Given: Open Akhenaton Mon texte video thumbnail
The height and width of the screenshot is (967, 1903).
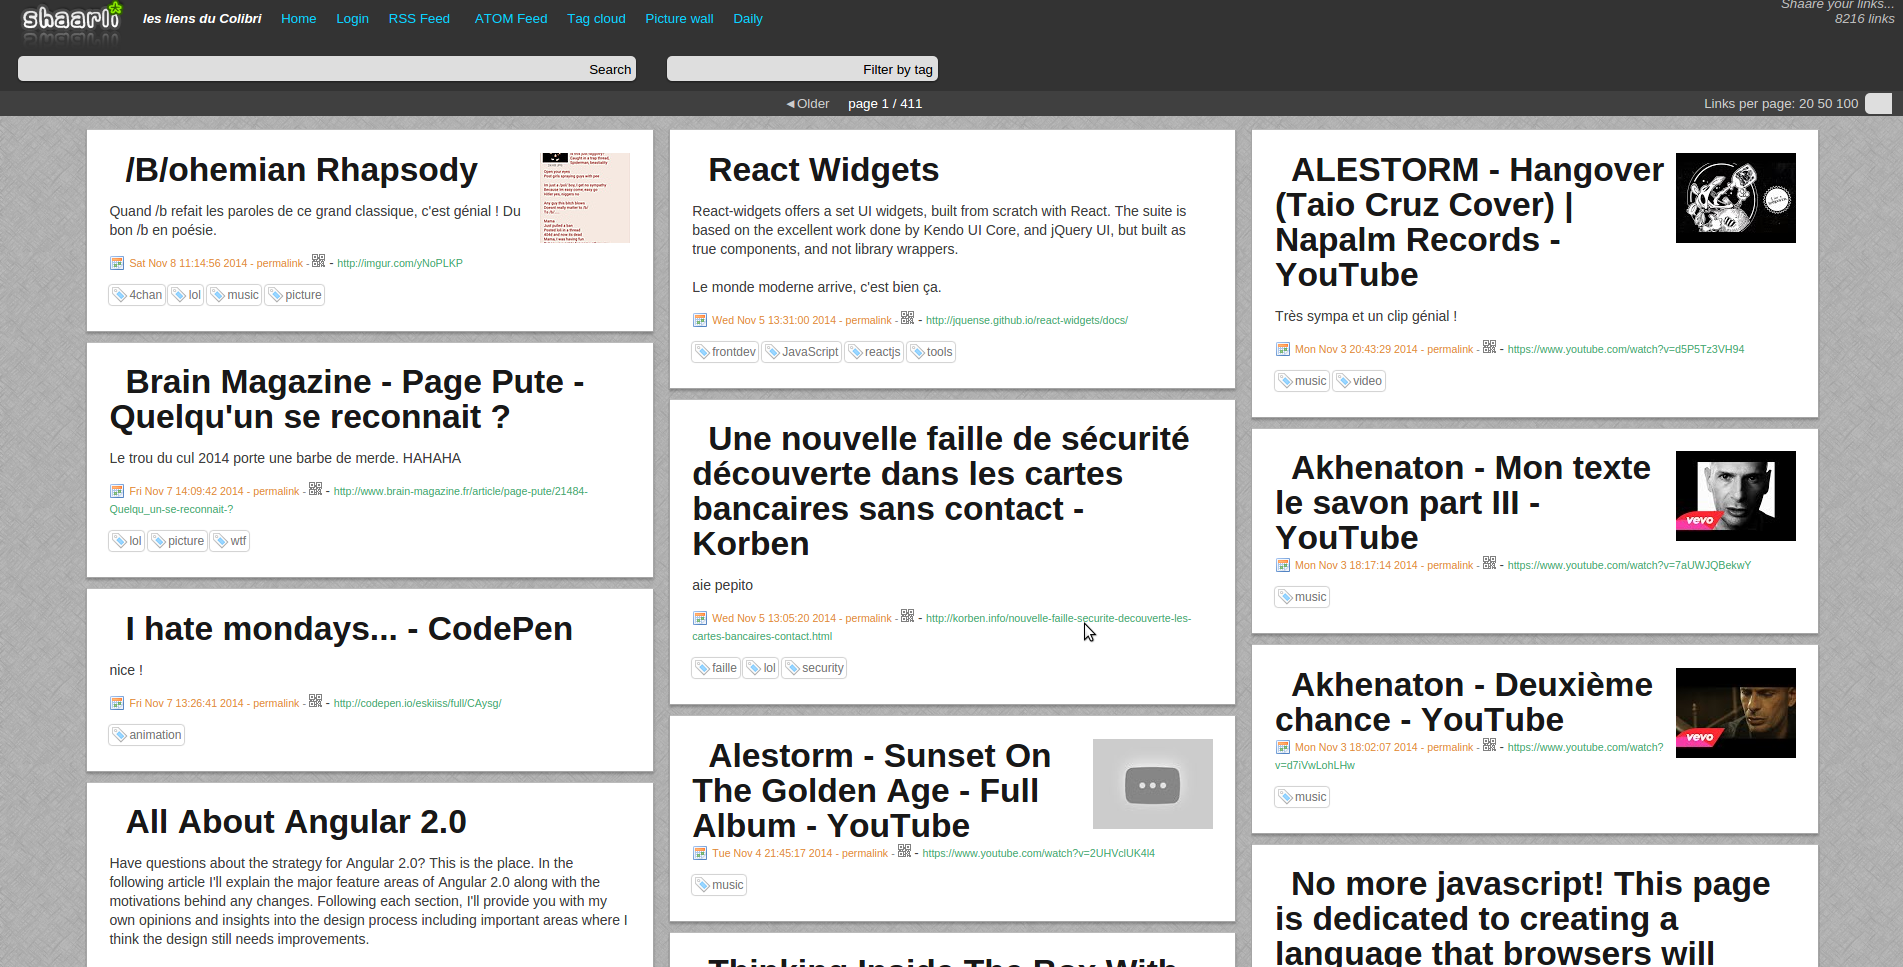Looking at the screenshot, I should (1735, 496).
